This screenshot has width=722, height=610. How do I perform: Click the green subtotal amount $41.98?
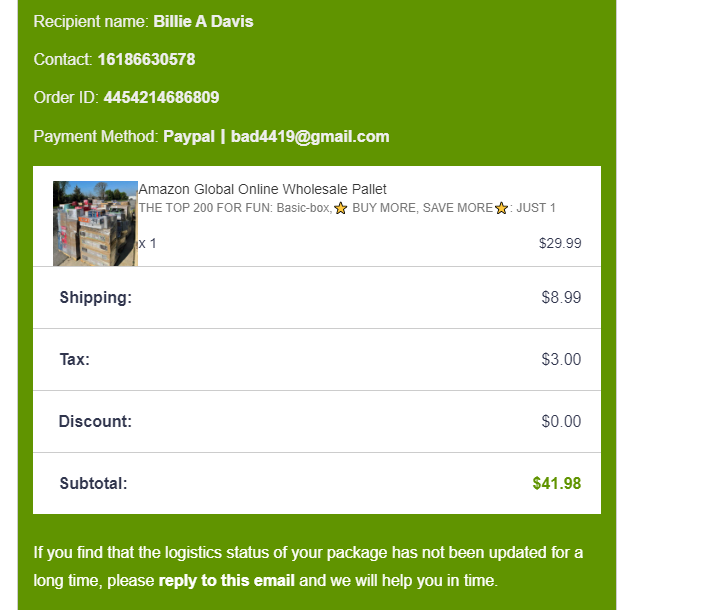click(x=557, y=484)
